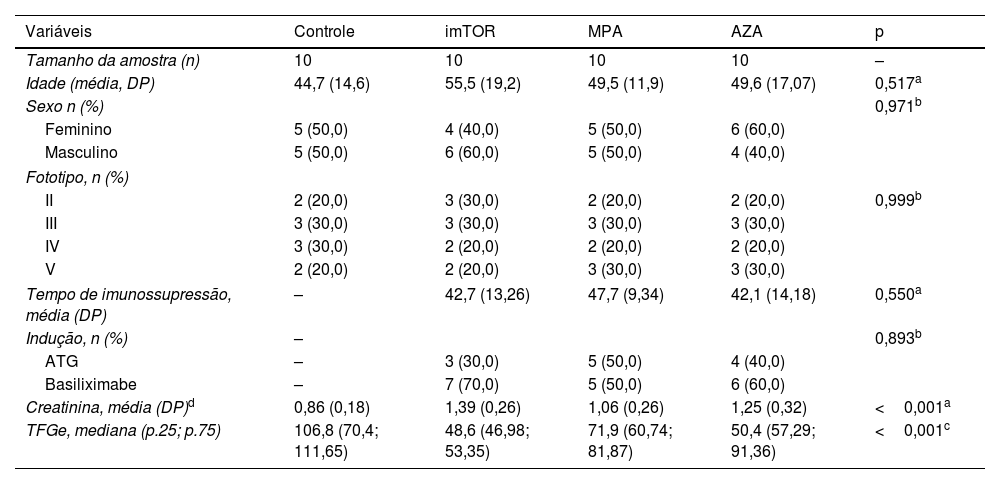This screenshot has height=484, width=1000.
Task: Click the Tamanho da amostra row label
Action: (113, 60)
